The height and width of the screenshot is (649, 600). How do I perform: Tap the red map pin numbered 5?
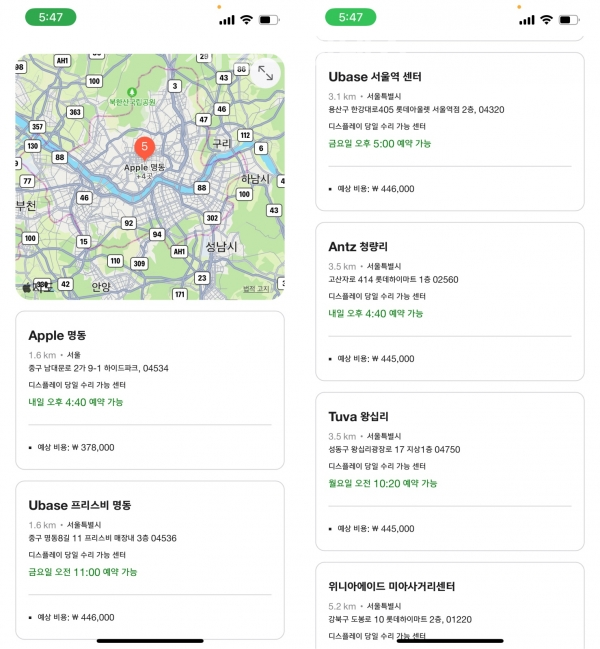pos(144,148)
